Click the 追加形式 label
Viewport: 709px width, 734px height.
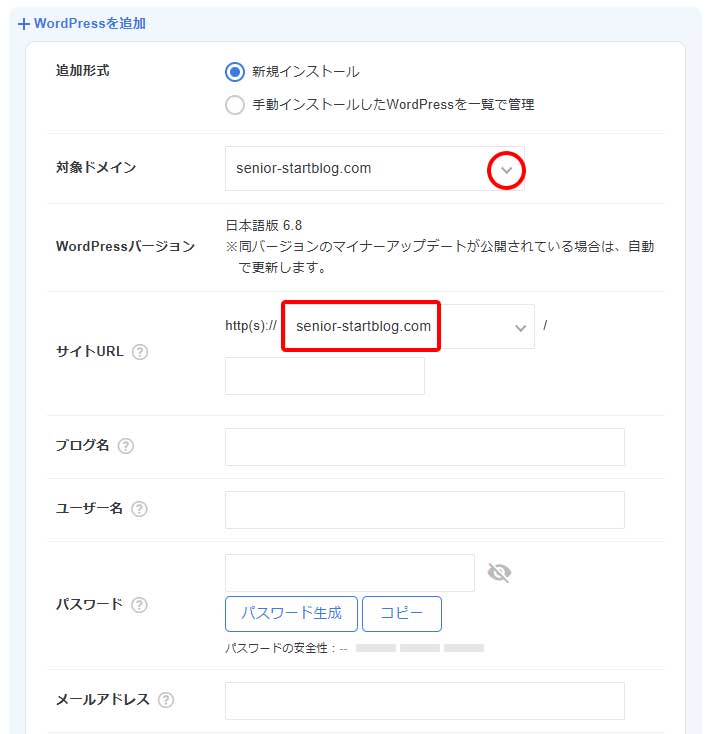[82, 71]
